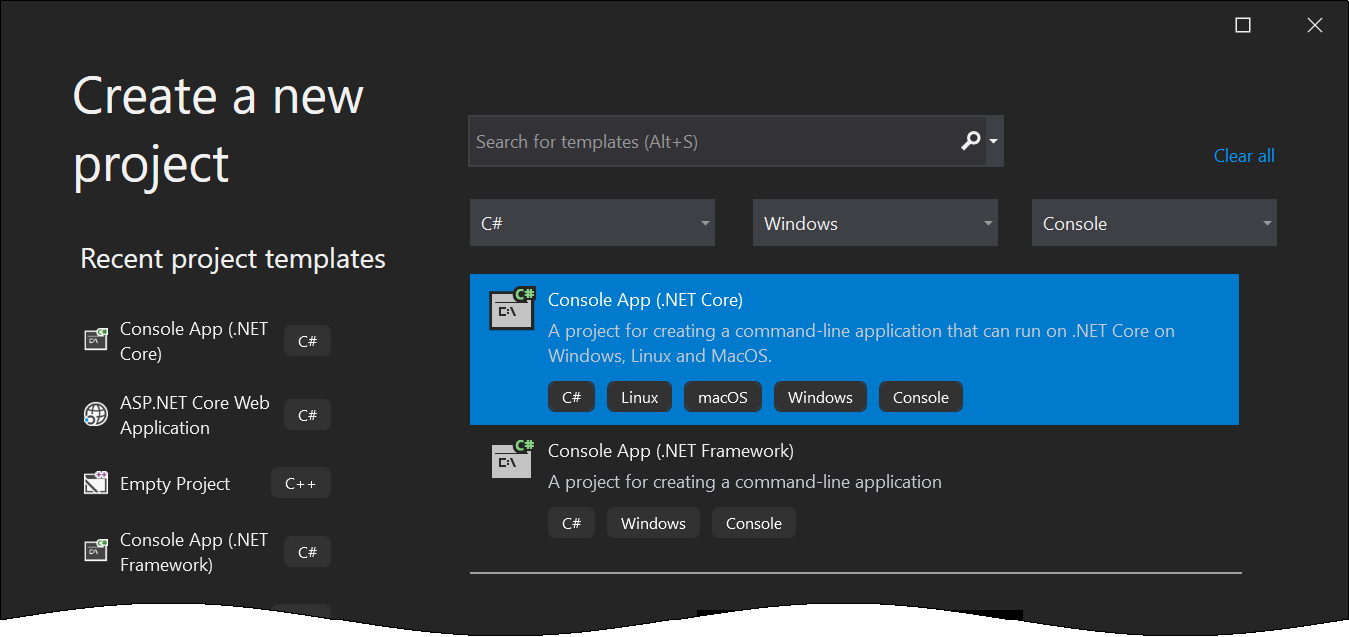The width and height of the screenshot is (1349, 637).
Task: Choose ASP.NET Core Web Application recent template
Action: pyautogui.click(x=194, y=415)
